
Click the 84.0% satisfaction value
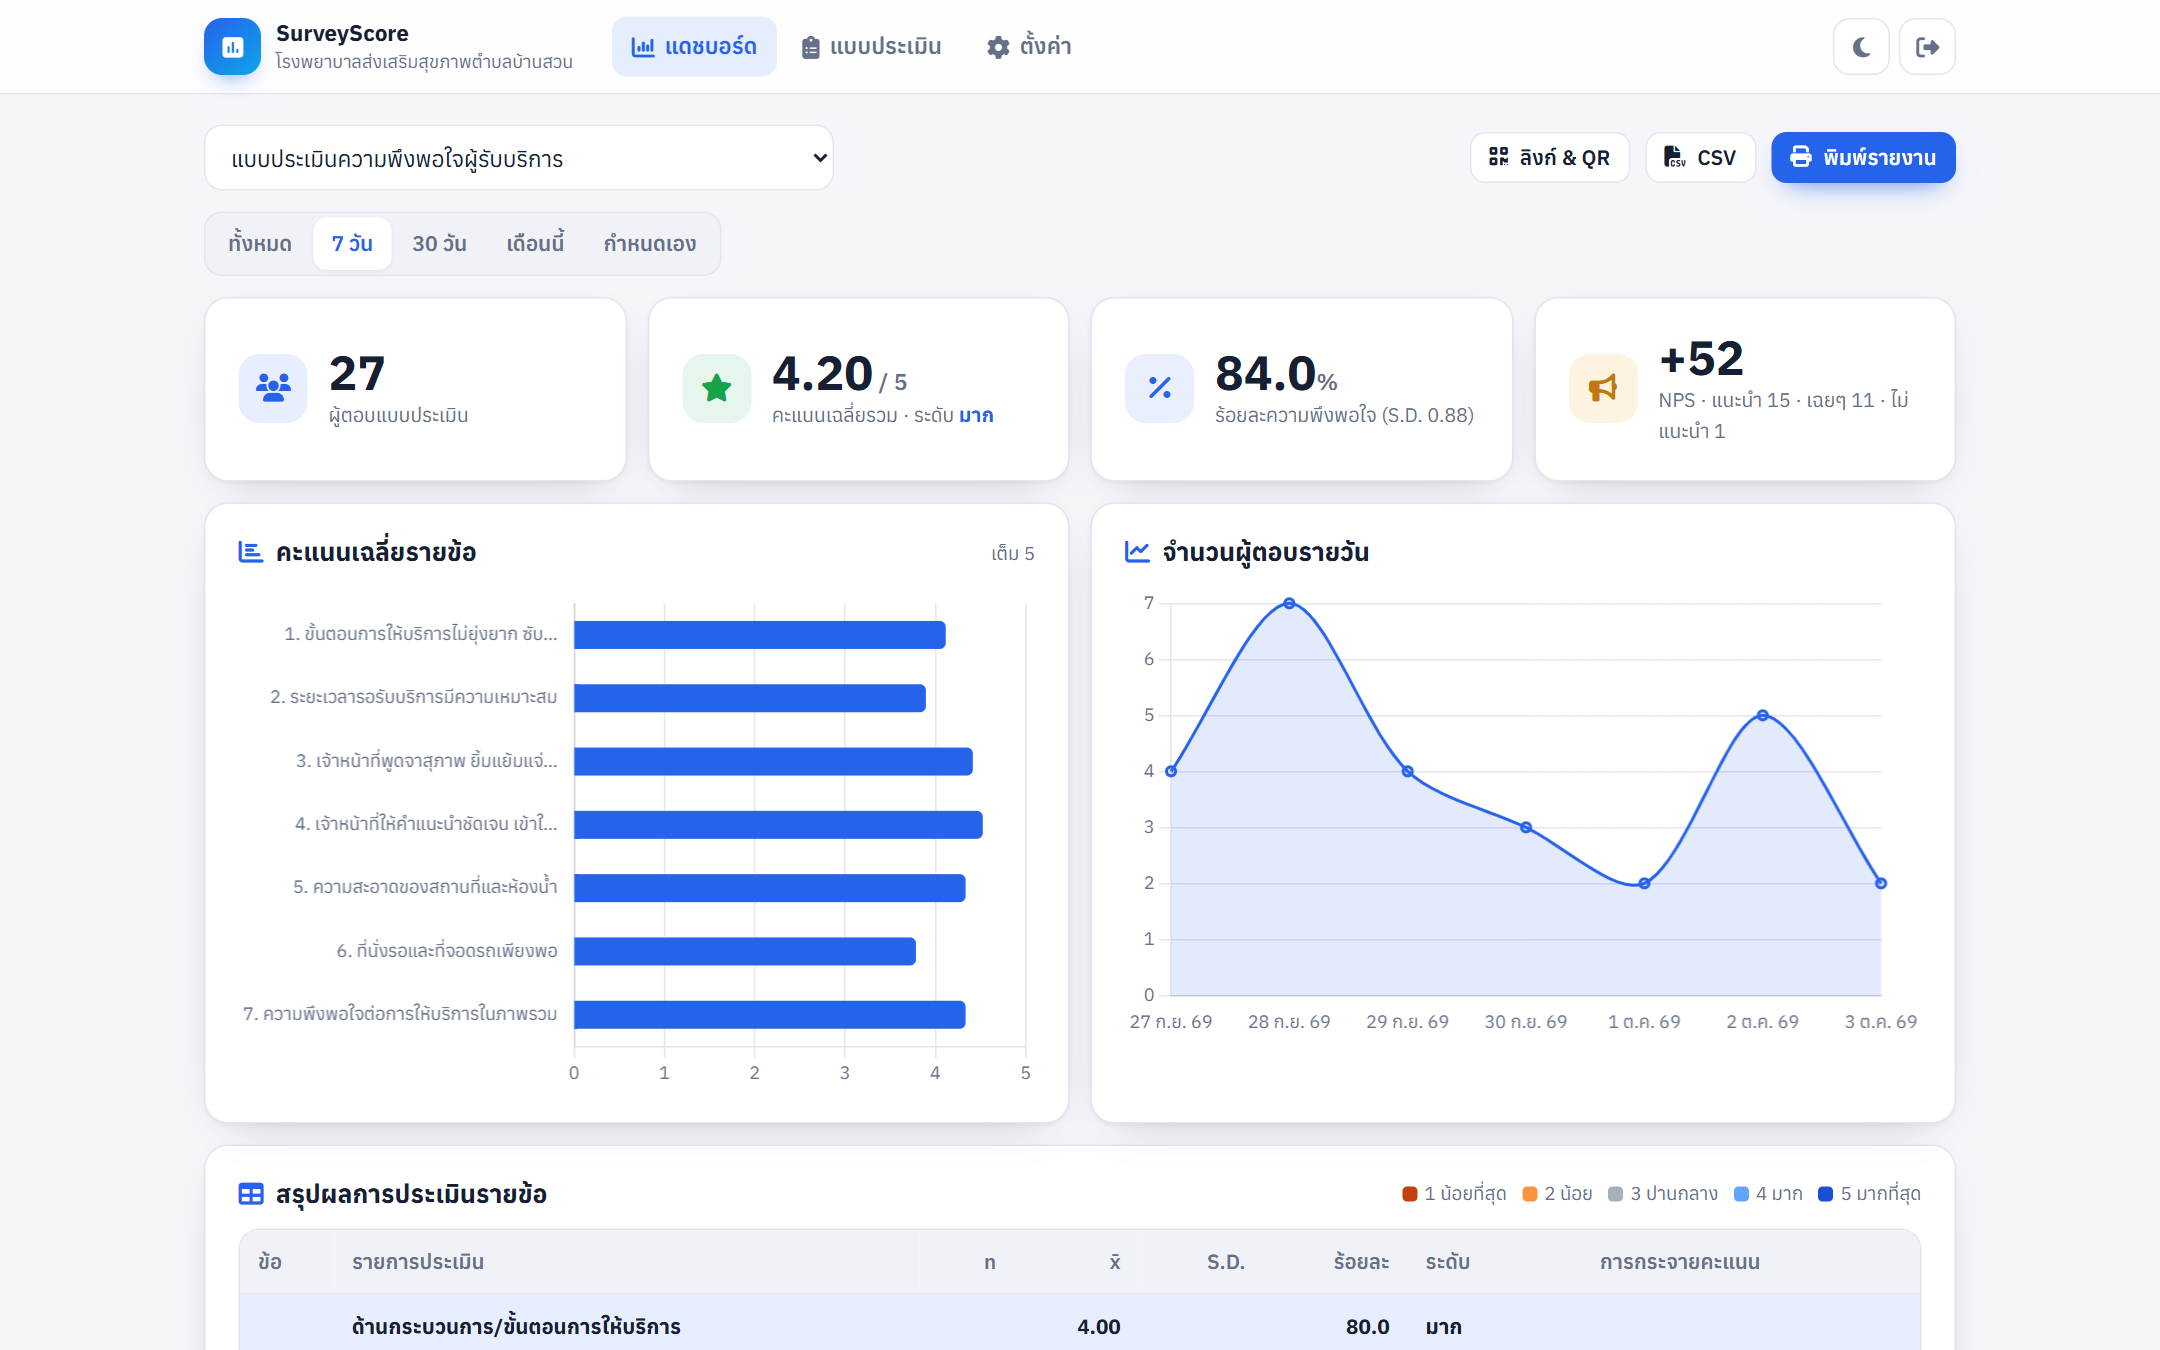[x=1276, y=374]
